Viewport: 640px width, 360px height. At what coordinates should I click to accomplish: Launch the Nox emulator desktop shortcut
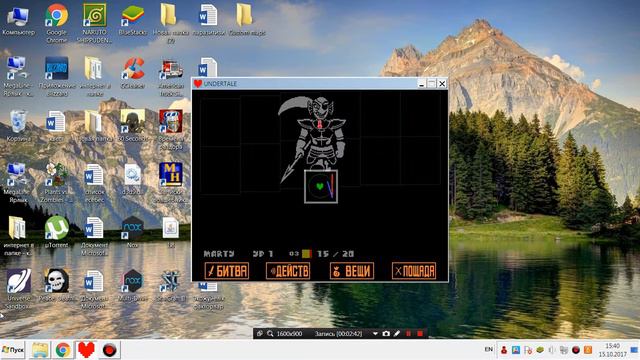coord(133,232)
